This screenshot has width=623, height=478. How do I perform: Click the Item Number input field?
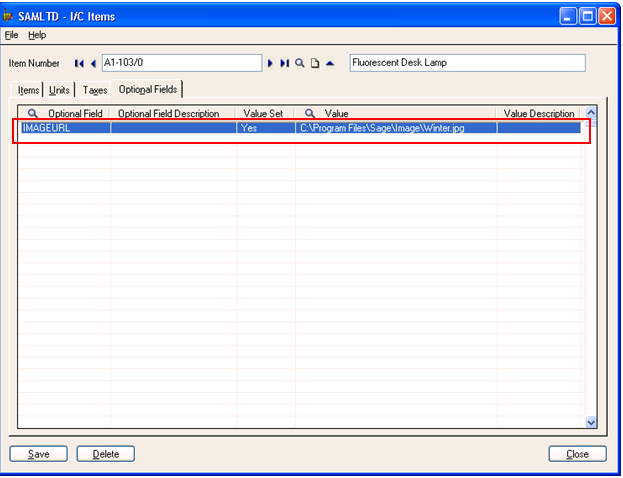[x=182, y=63]
